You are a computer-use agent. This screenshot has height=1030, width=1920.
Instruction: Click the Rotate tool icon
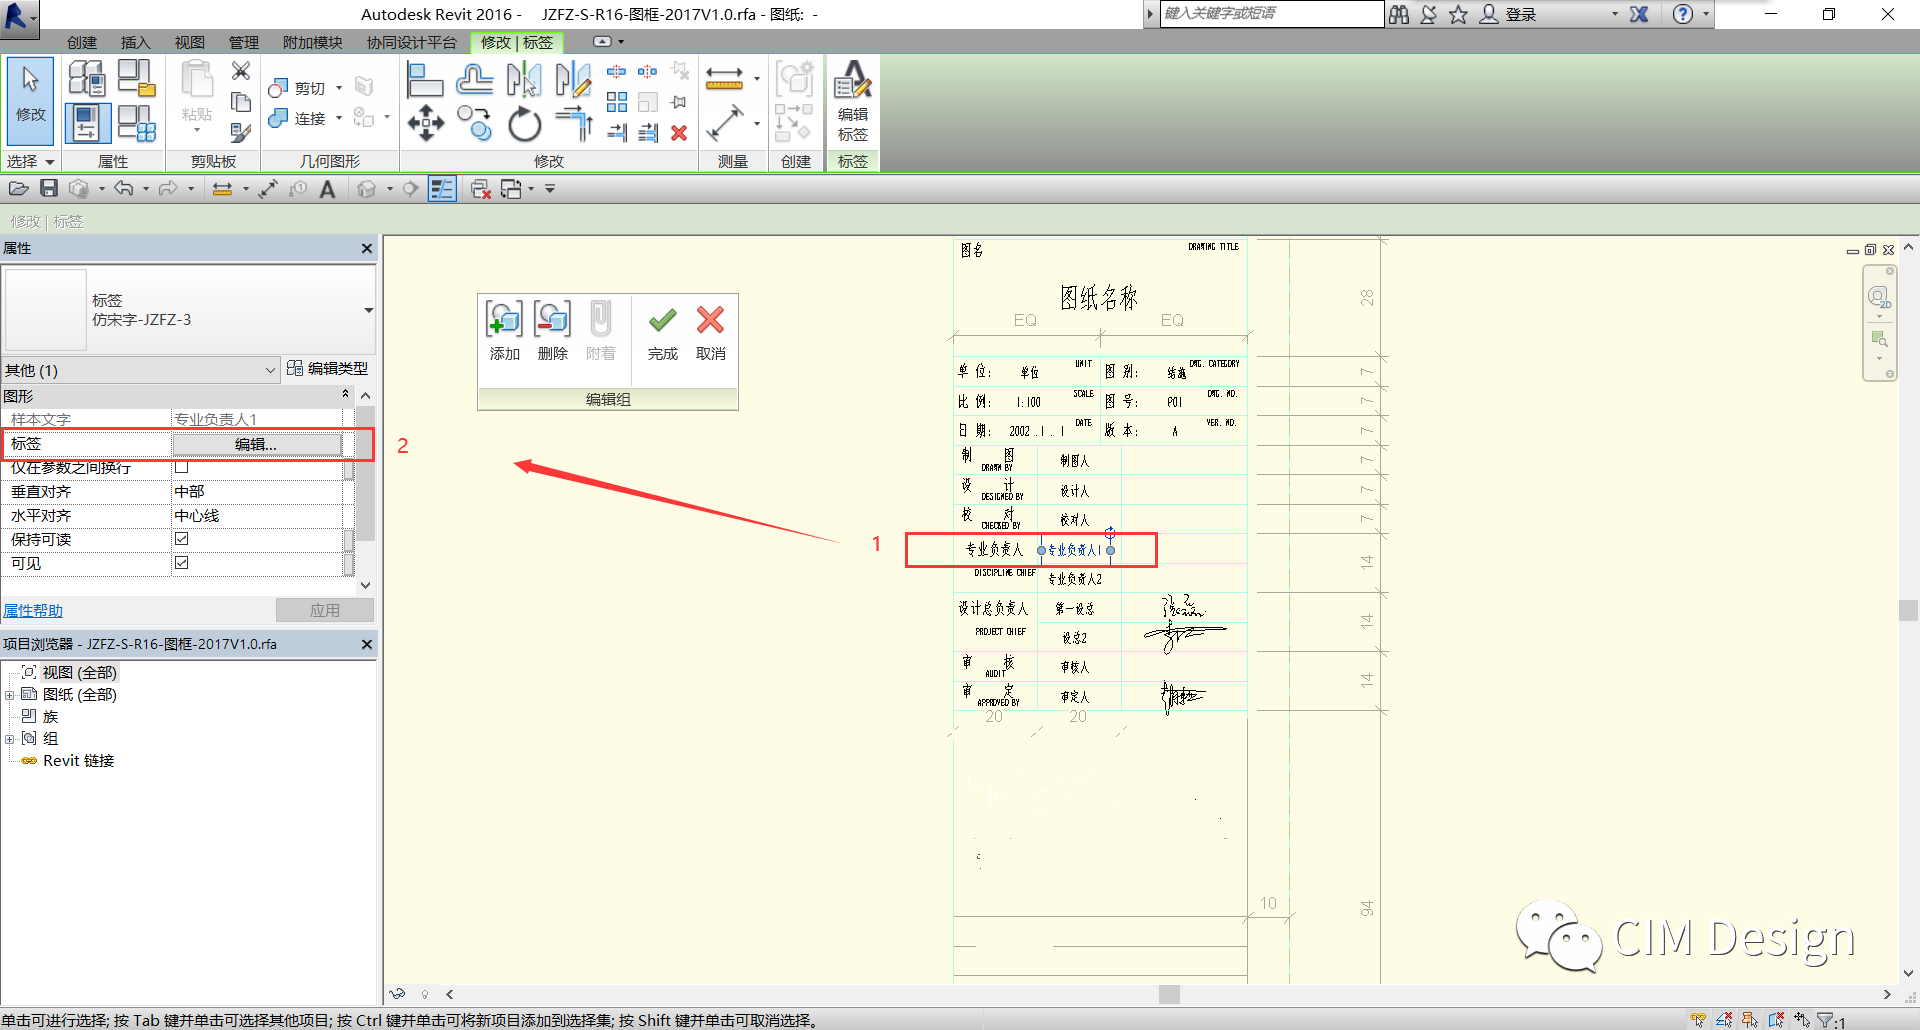pos(524,124)
